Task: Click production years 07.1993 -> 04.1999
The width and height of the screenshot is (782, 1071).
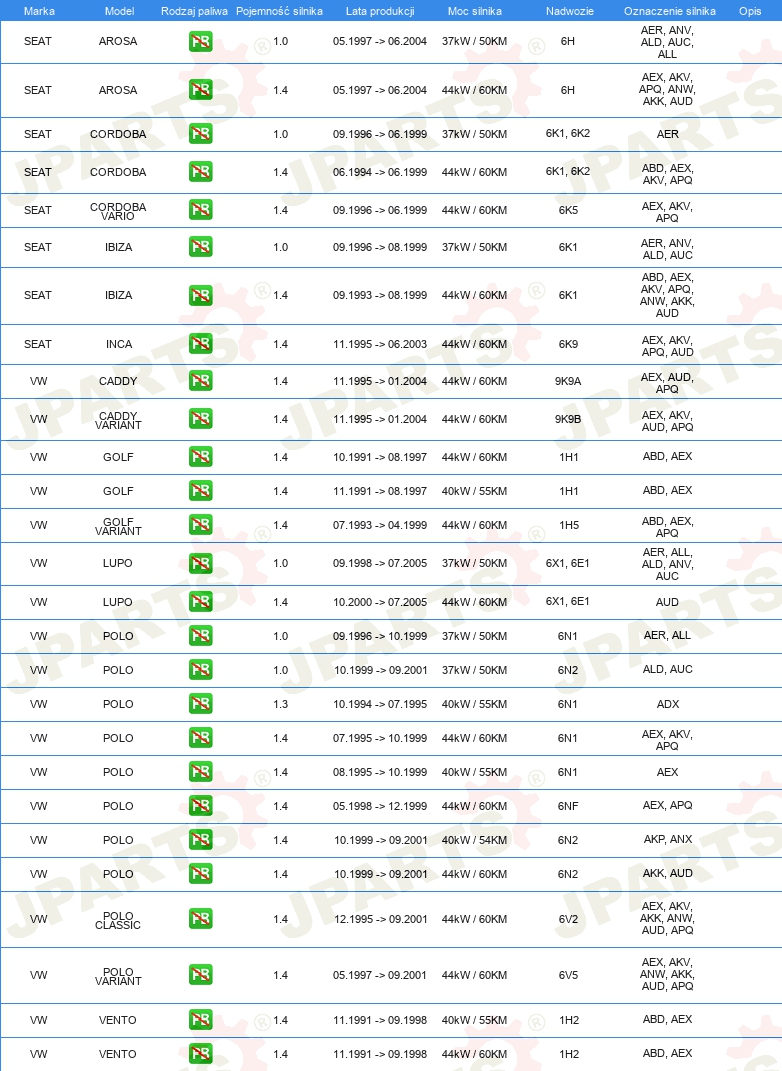Action: tap(380, 525)
